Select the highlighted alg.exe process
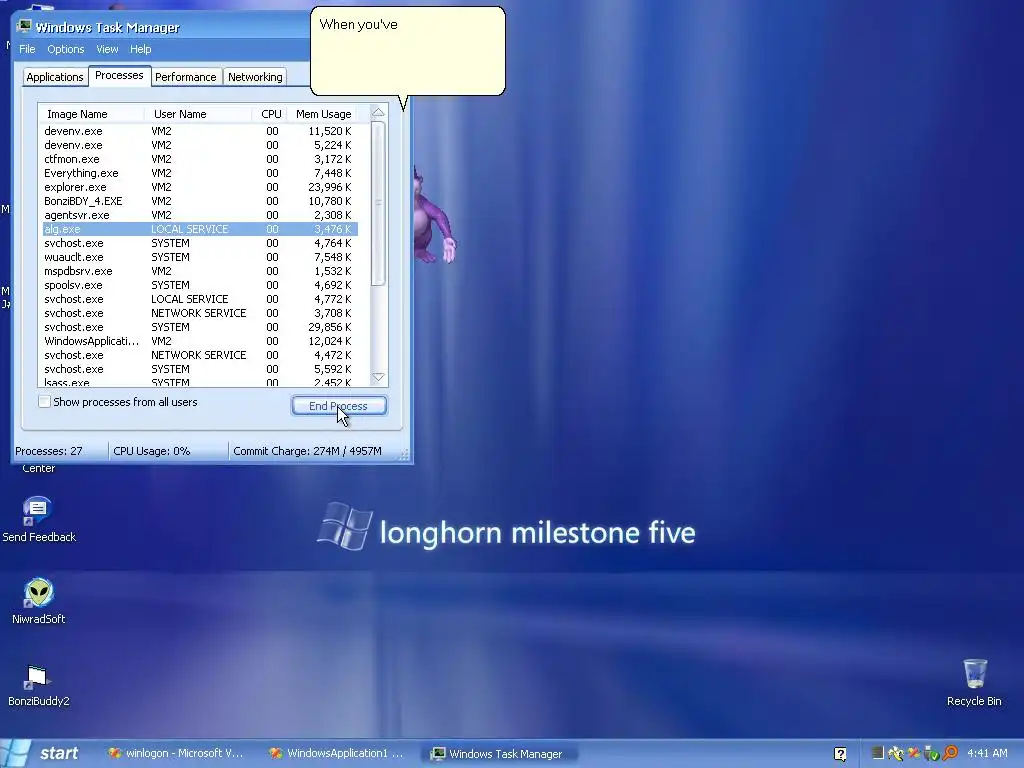The width and height of the screenshot is (1024, 768). pos(200,229)
